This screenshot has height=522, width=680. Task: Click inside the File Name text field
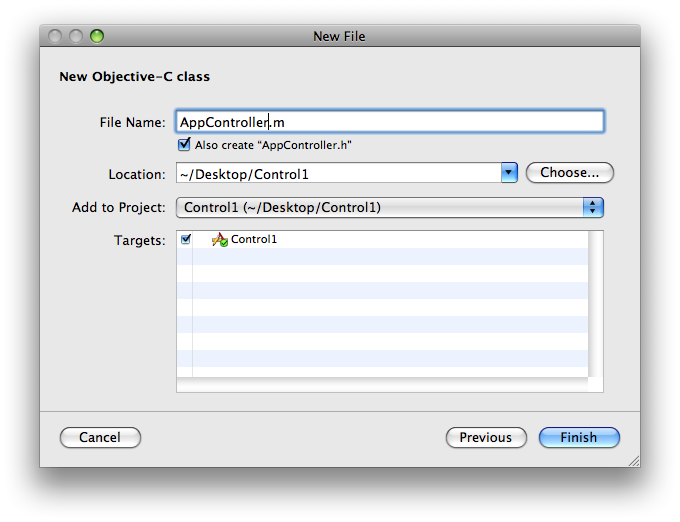click(x=389, y=121)
